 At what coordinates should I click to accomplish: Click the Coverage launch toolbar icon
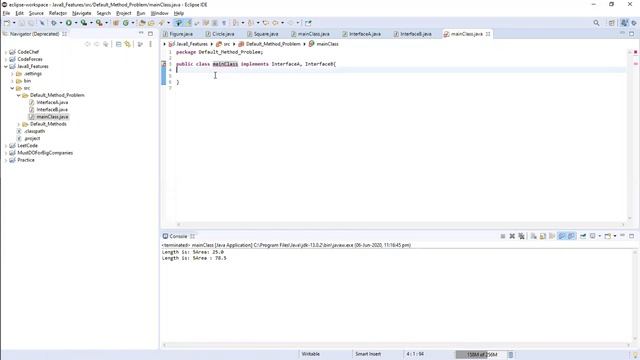tap(84, 23)
